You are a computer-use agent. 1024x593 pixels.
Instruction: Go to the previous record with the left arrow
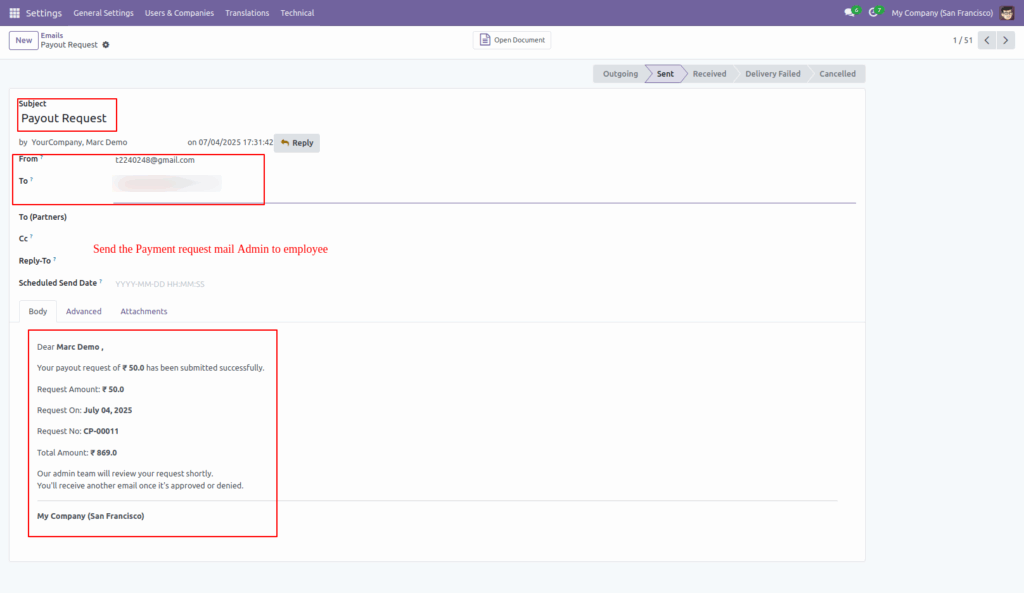point(986,39)
